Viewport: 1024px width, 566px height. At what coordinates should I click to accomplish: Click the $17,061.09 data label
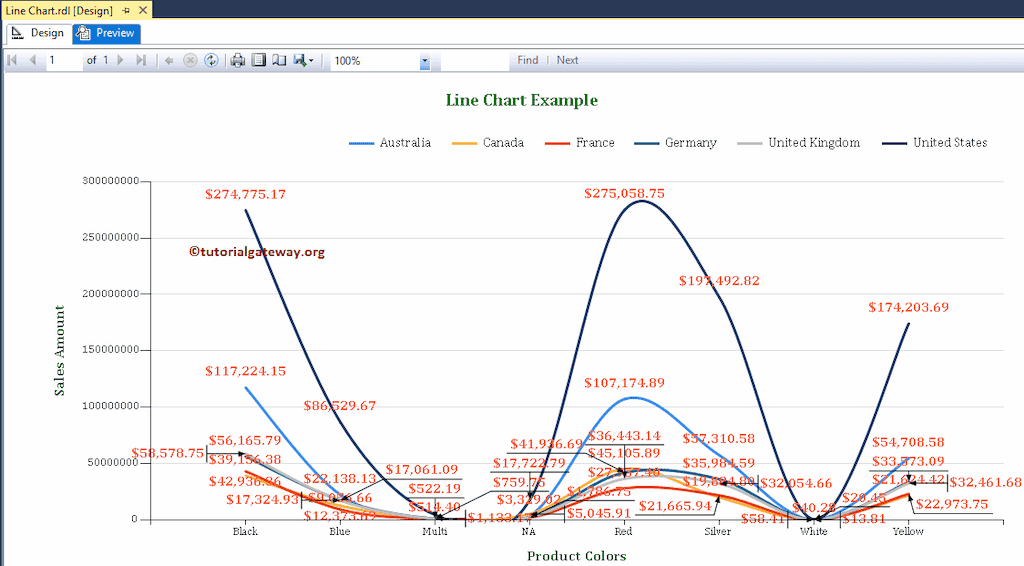(x=422, y=469)
